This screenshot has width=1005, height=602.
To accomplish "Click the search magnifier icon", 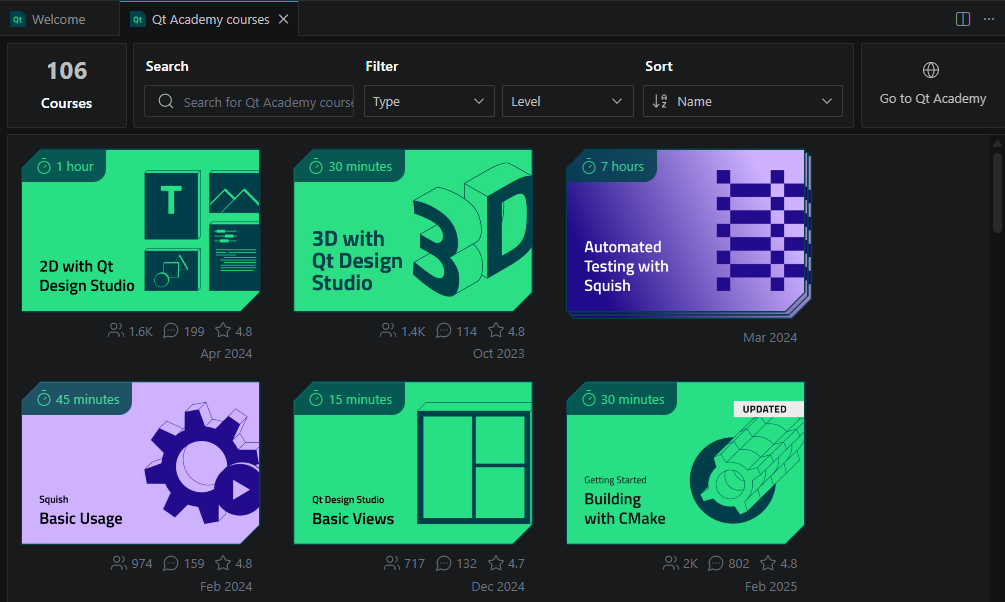I will click(165, 101).
